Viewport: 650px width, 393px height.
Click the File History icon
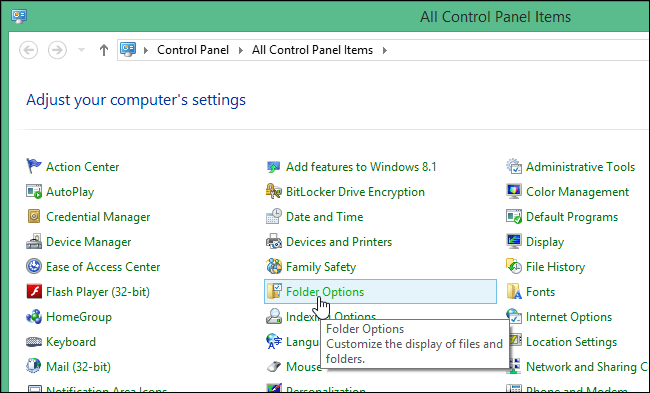pos(514,266)
